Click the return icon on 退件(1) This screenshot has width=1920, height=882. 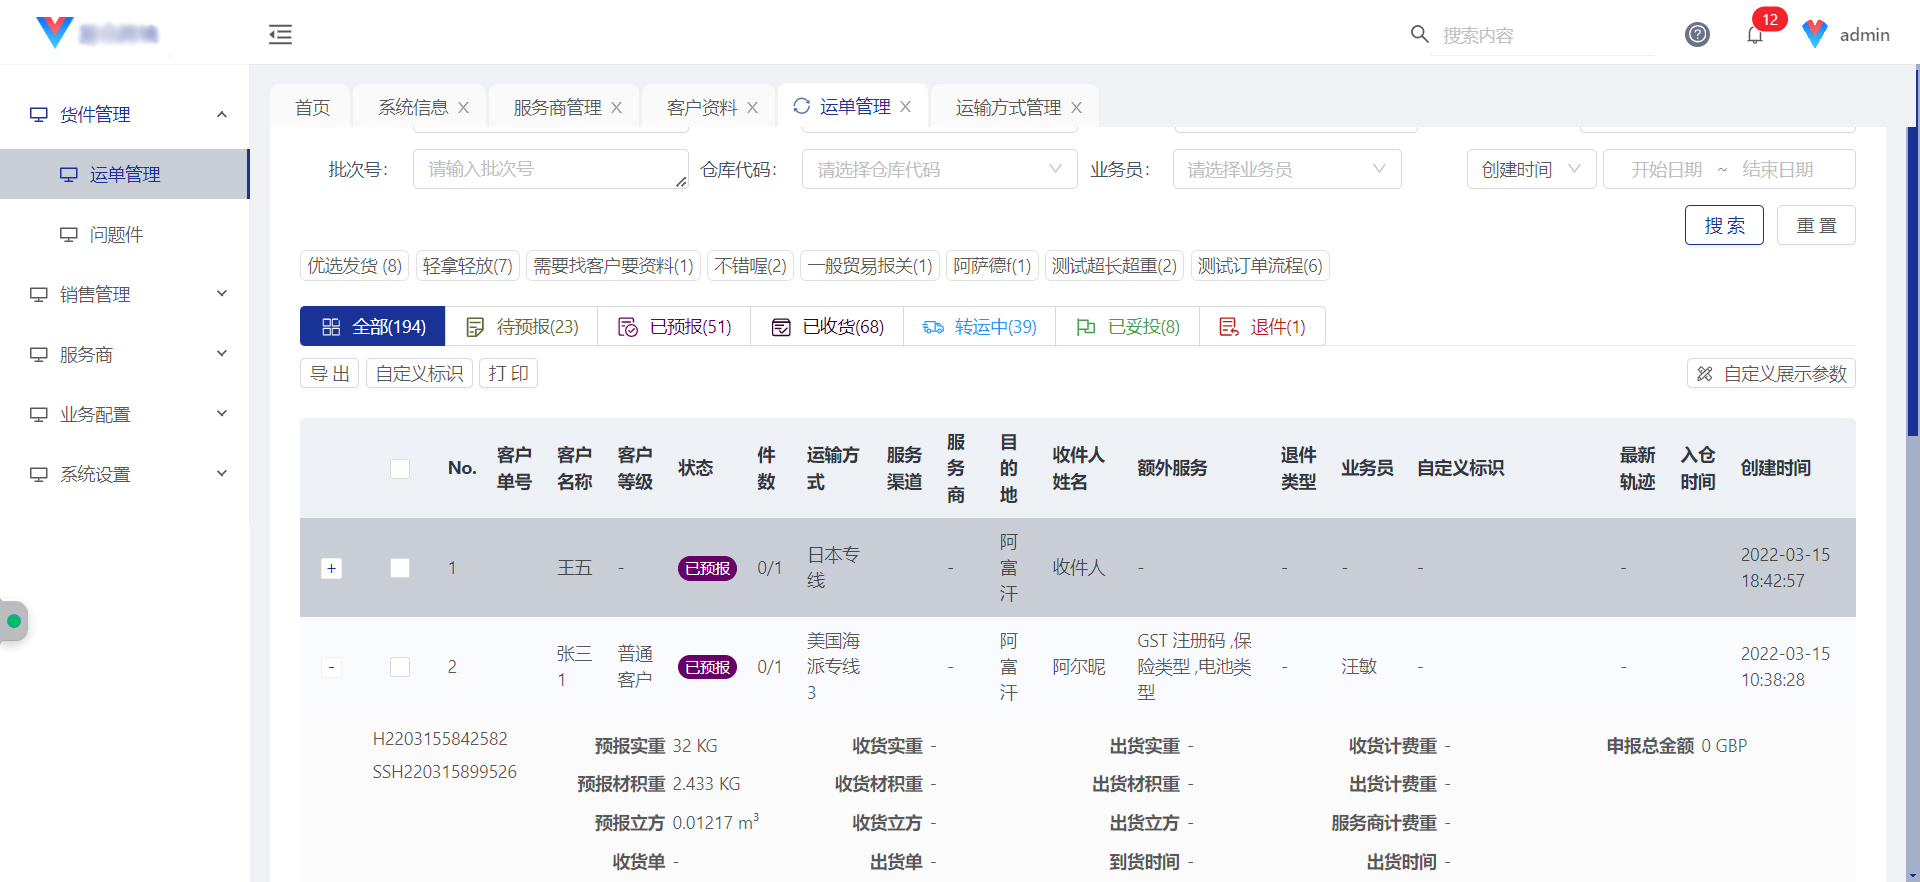tap(1229, 327)
